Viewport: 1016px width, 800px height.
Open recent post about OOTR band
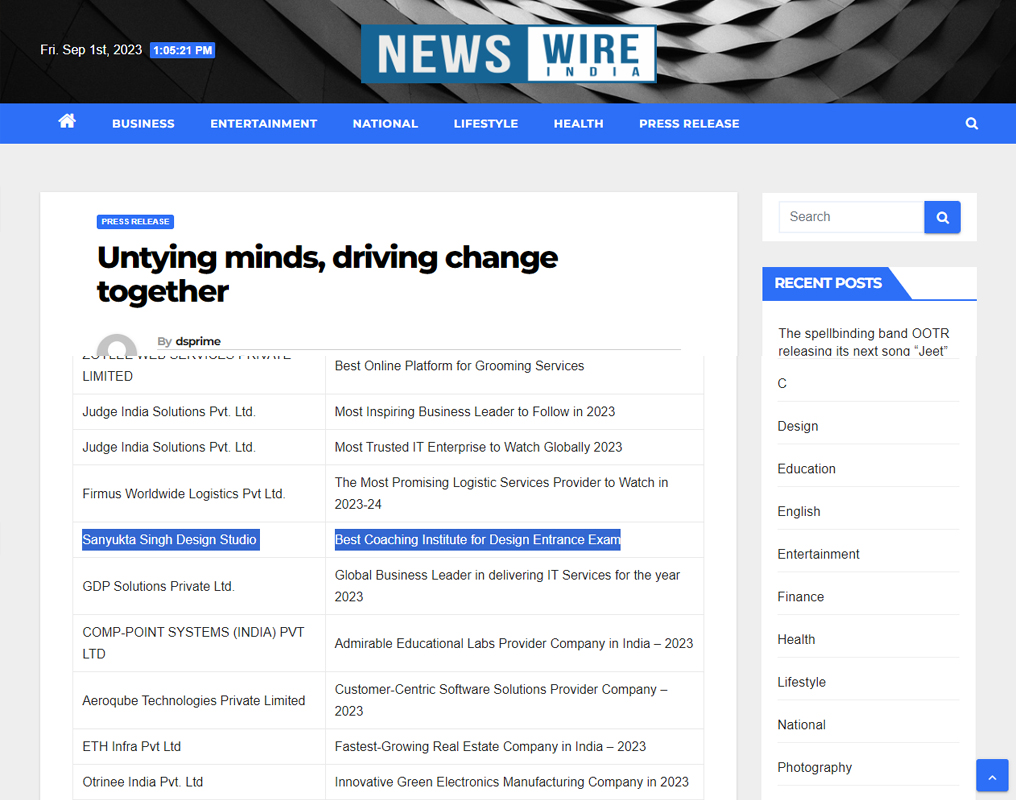click(x=863, y=342)
